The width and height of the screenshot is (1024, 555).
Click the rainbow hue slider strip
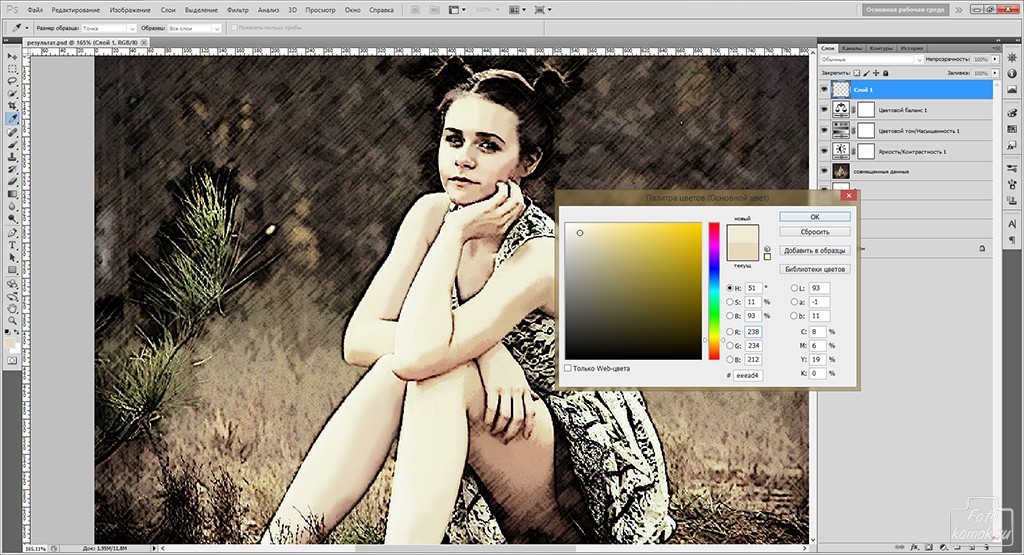(x=714, y=290)
